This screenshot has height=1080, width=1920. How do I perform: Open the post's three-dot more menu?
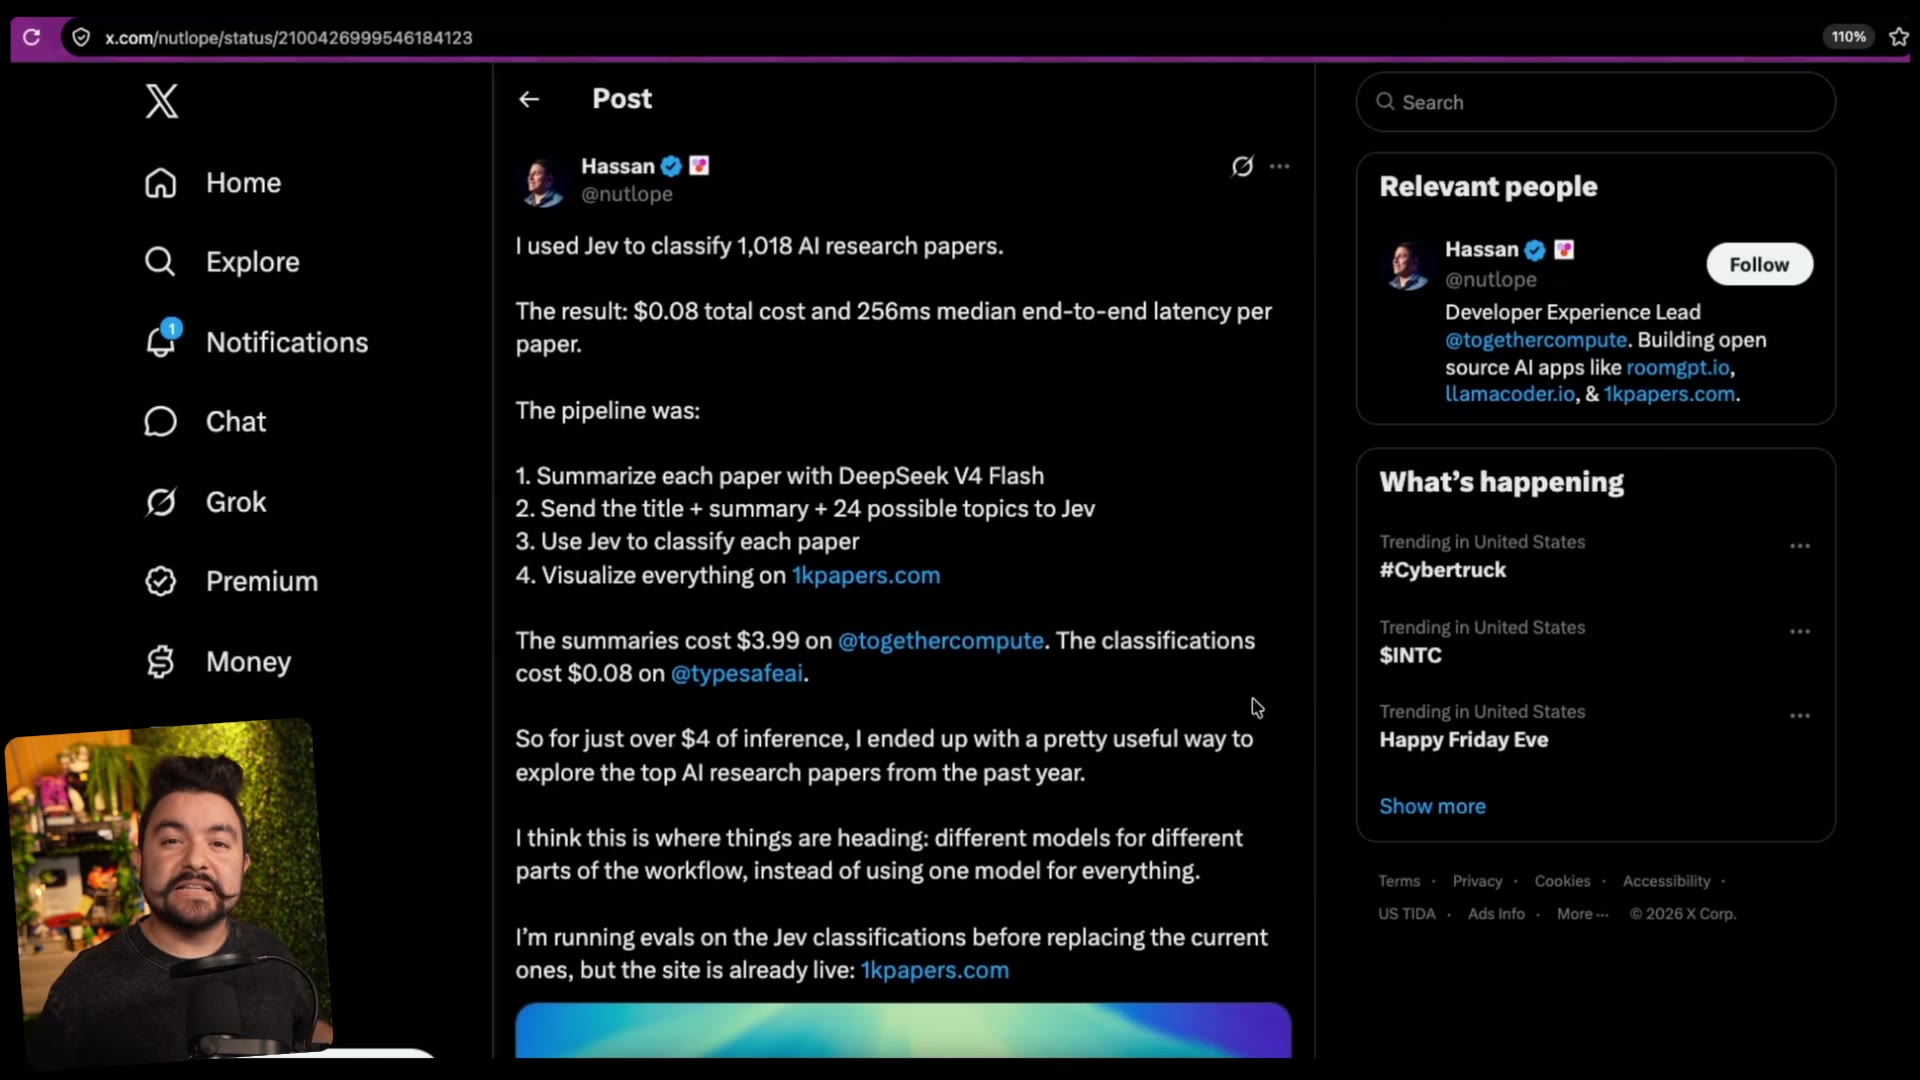click(1279, 166)
